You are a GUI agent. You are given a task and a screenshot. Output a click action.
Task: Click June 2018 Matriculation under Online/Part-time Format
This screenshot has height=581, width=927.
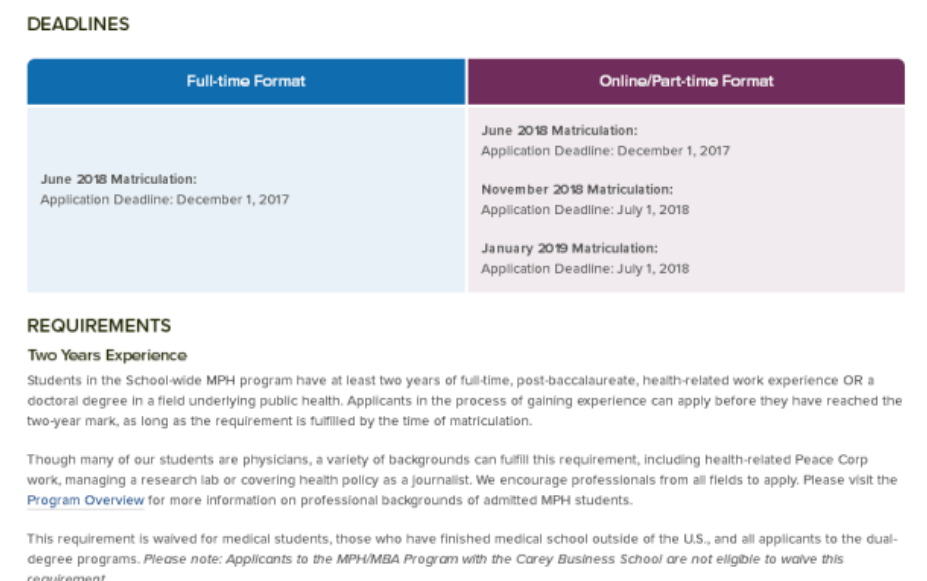click(x=559, y=131)
